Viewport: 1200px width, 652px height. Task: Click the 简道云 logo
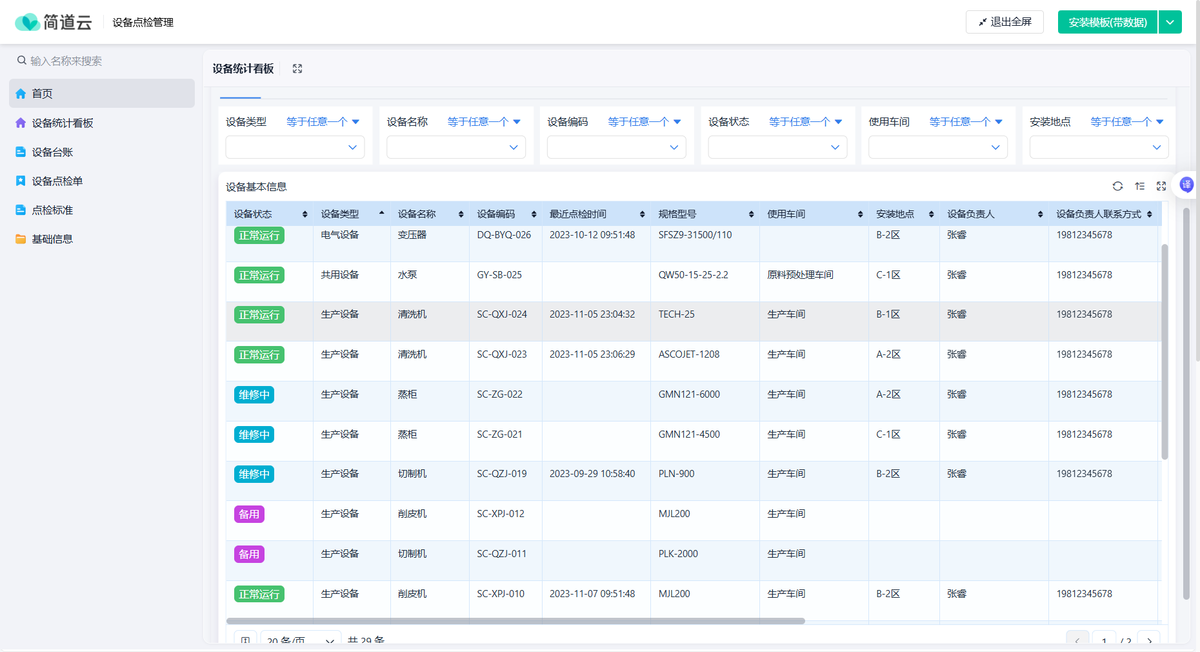(x=53, y=22)
